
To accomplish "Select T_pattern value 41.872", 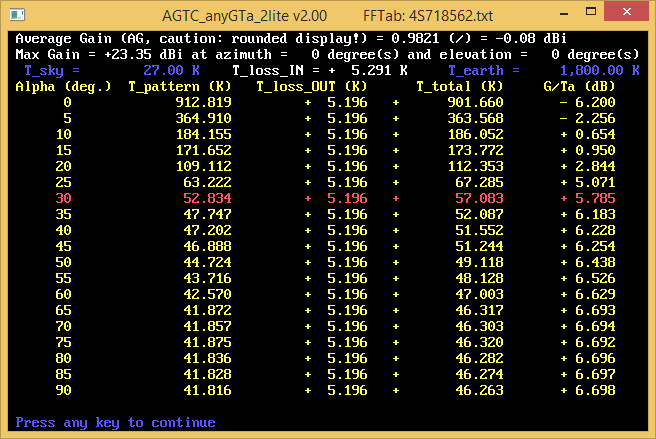I will coord(208,311).
